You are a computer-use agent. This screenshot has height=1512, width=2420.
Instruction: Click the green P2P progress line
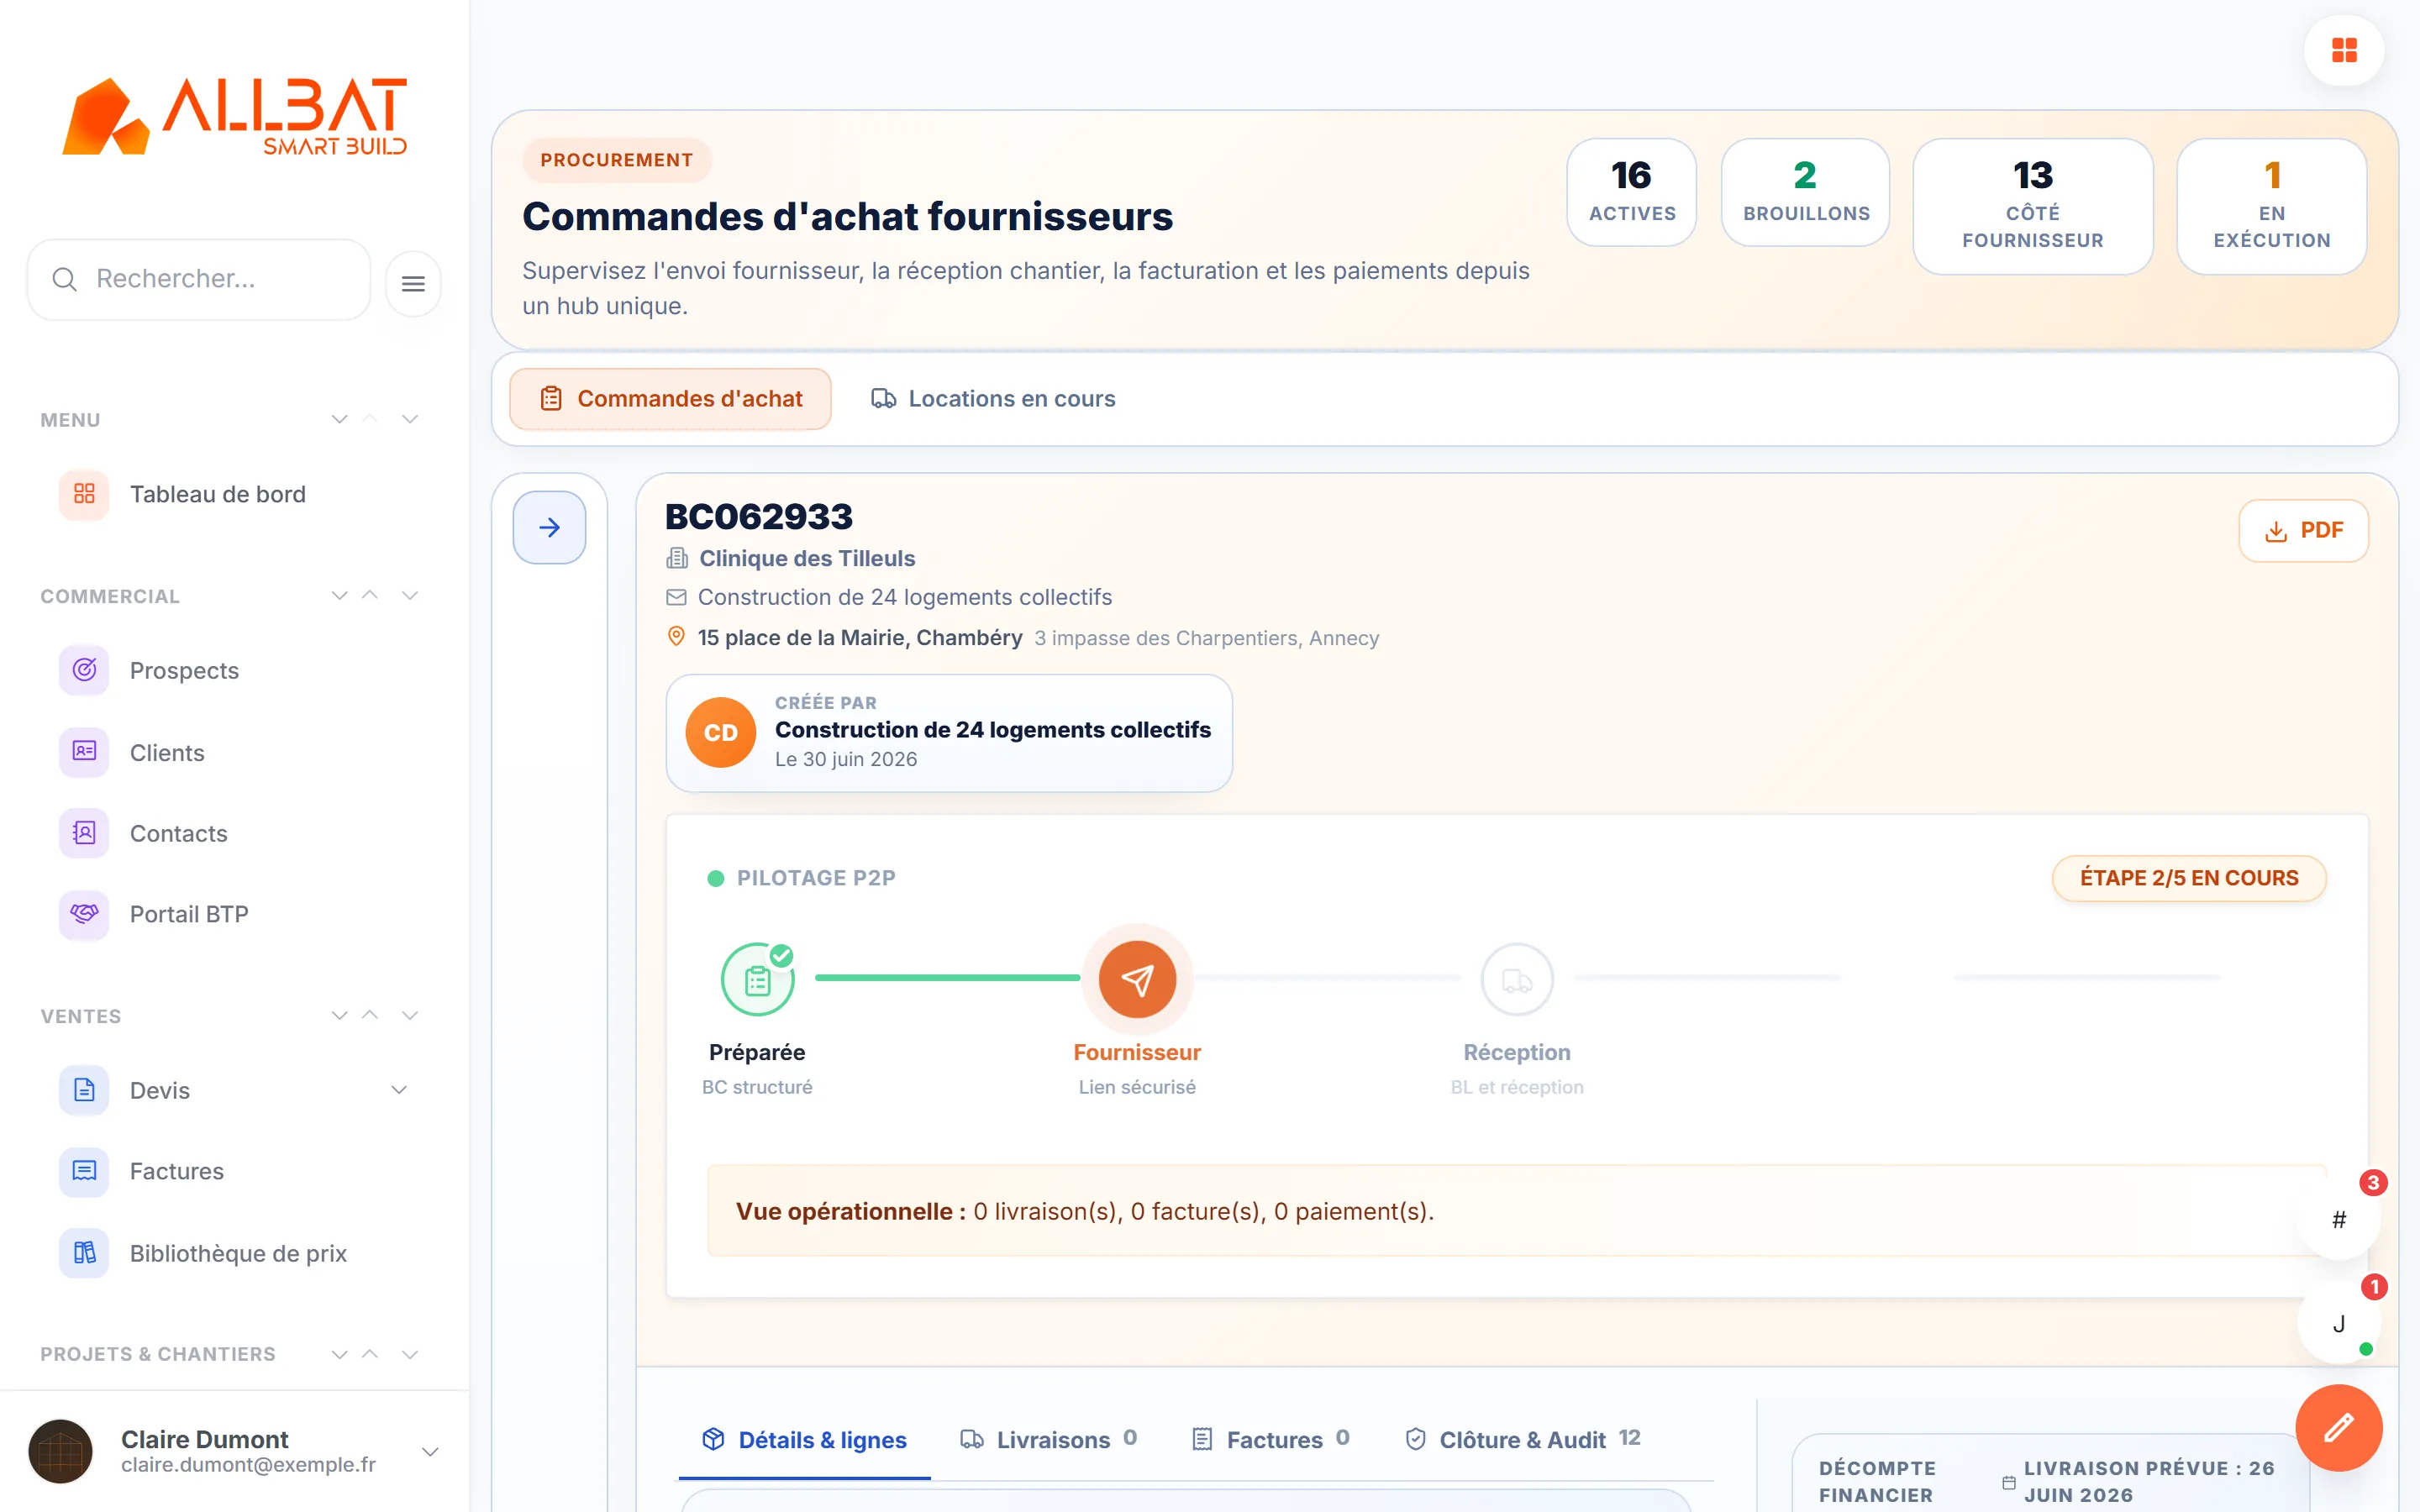tap(947, 977)
